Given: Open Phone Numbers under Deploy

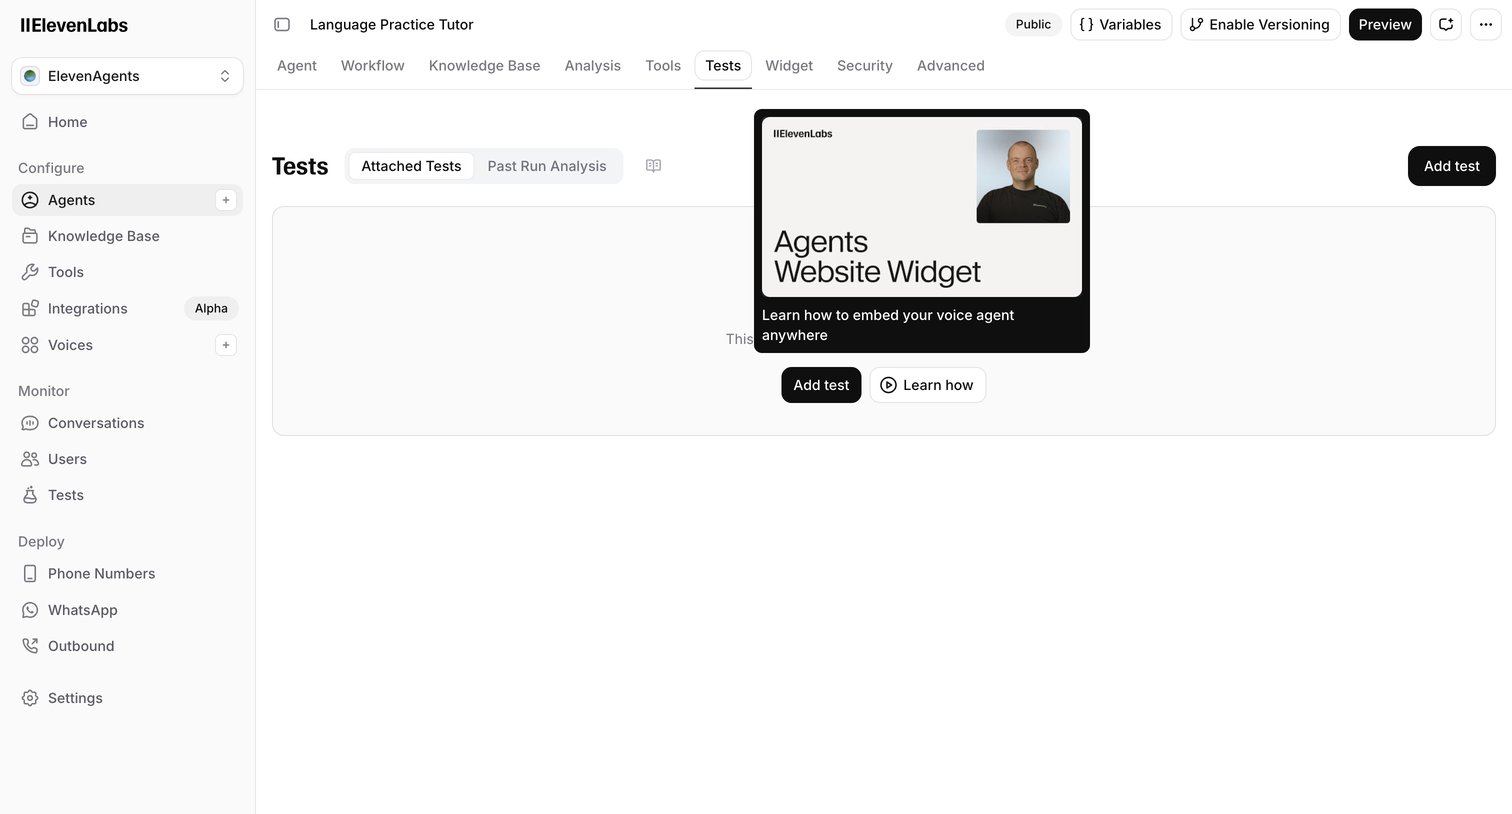Looking at the screenshot, I should point(127,574).
